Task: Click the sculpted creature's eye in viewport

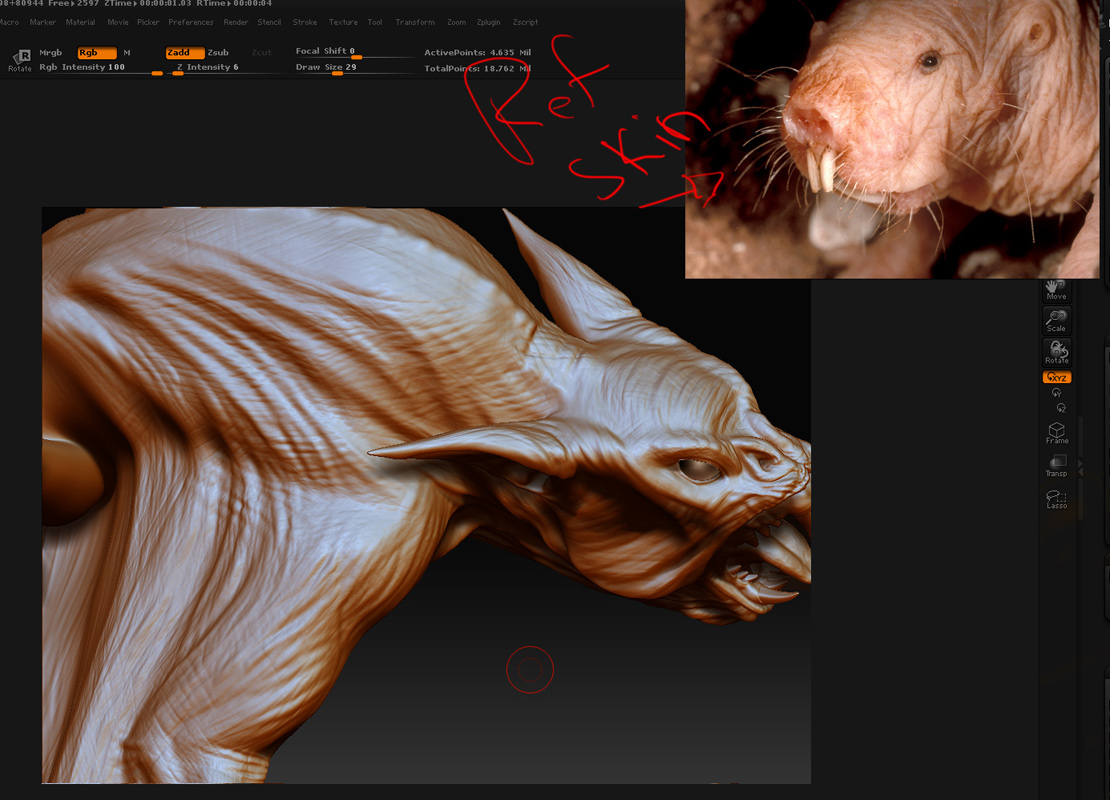Action: pyautogui.click(x=698, y=470)
